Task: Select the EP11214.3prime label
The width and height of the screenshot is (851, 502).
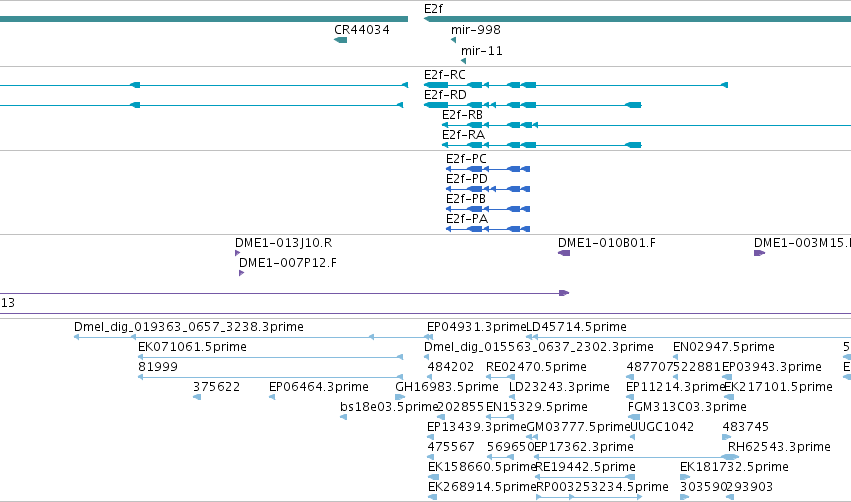Action: (x=675, y=387)
